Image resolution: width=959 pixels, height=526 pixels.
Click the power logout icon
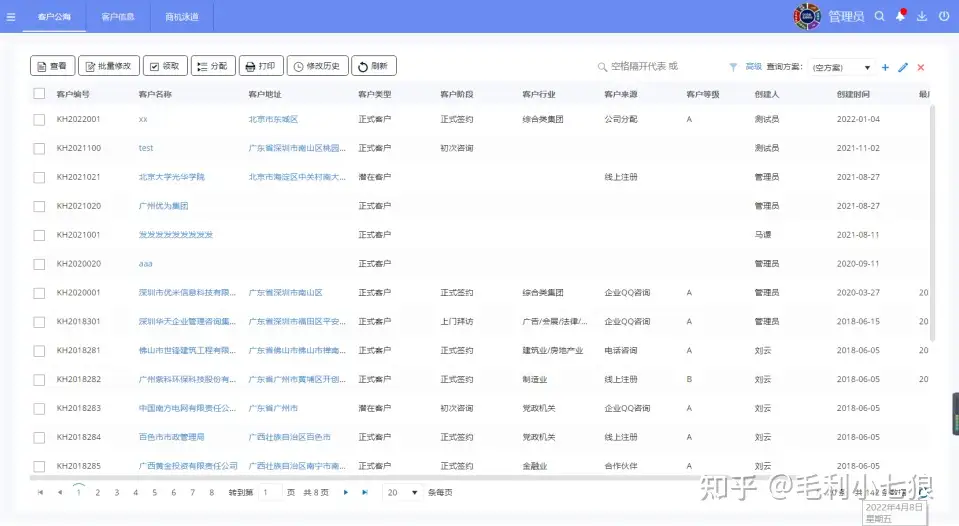pos(944,17)
